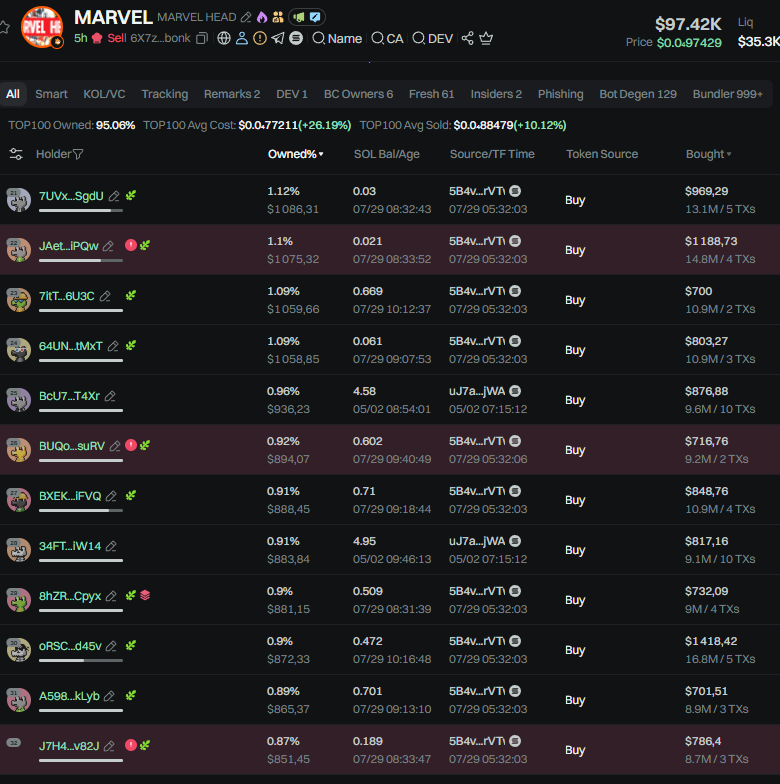The image size is (780, 784).
Task: Open holder 7itT...6U3C address
Action: (66, 296)
